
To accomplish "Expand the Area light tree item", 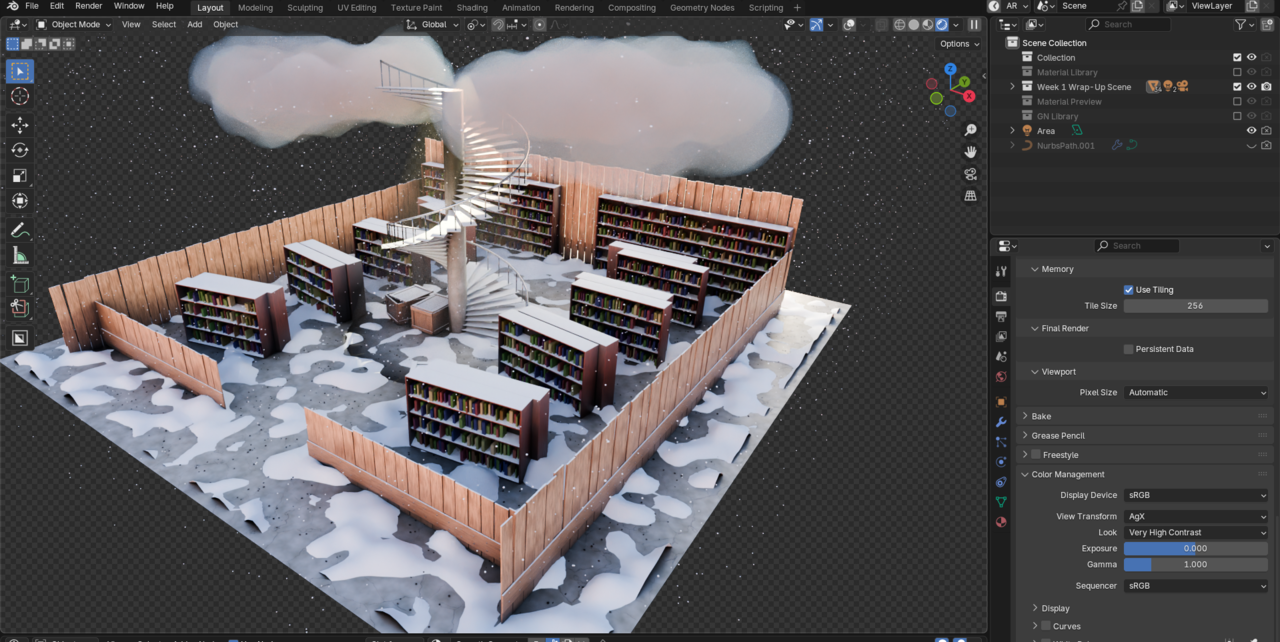I will point(1012,131).
